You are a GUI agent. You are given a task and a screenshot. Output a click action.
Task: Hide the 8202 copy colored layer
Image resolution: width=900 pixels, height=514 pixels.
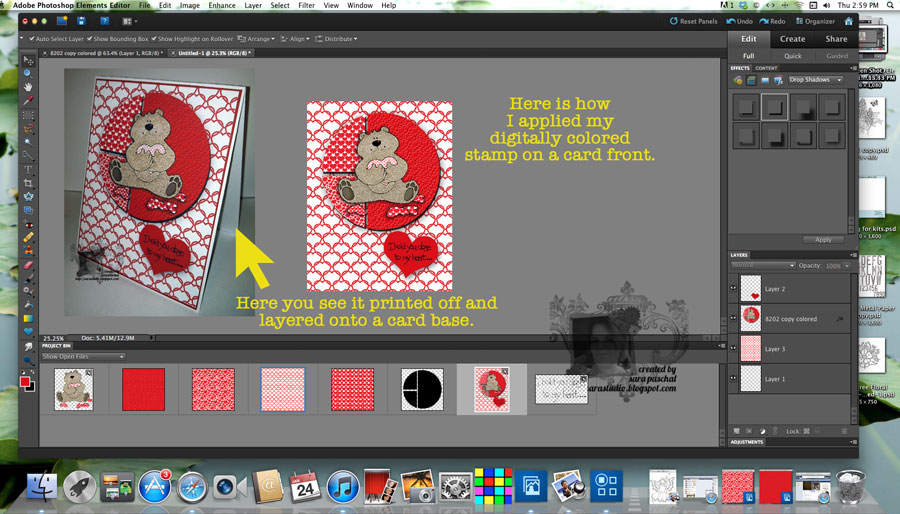733,318
